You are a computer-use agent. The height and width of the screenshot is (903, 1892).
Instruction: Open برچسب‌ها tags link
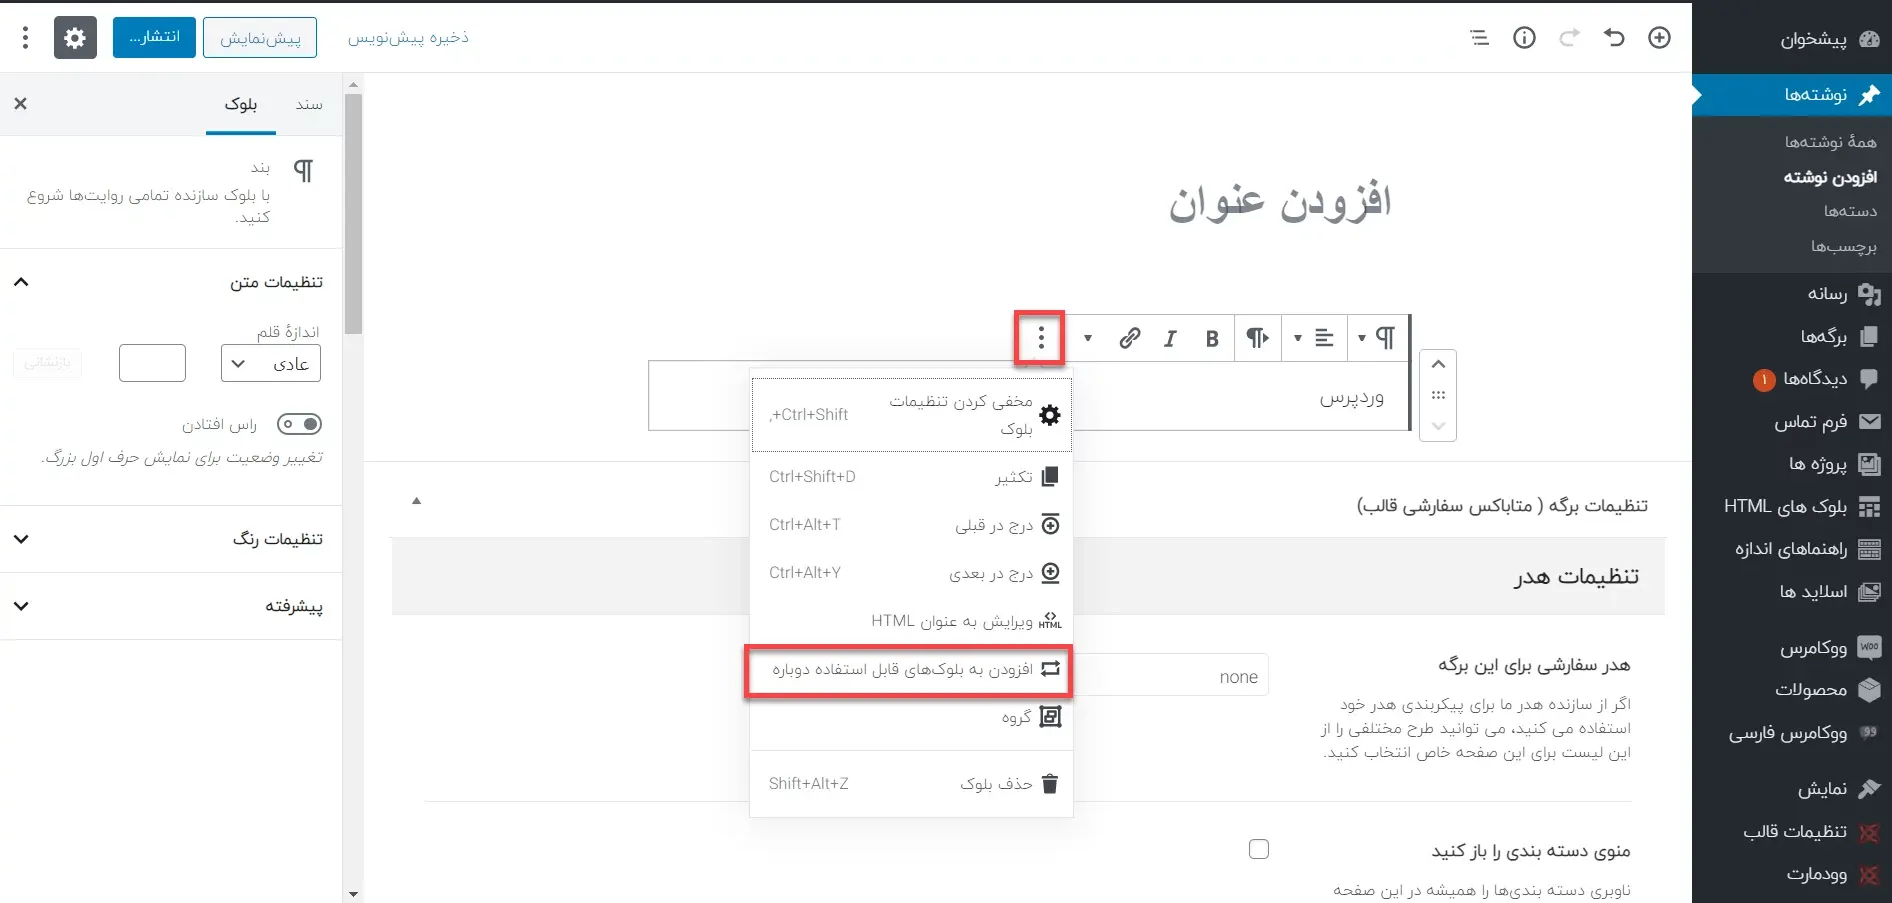1843,246
